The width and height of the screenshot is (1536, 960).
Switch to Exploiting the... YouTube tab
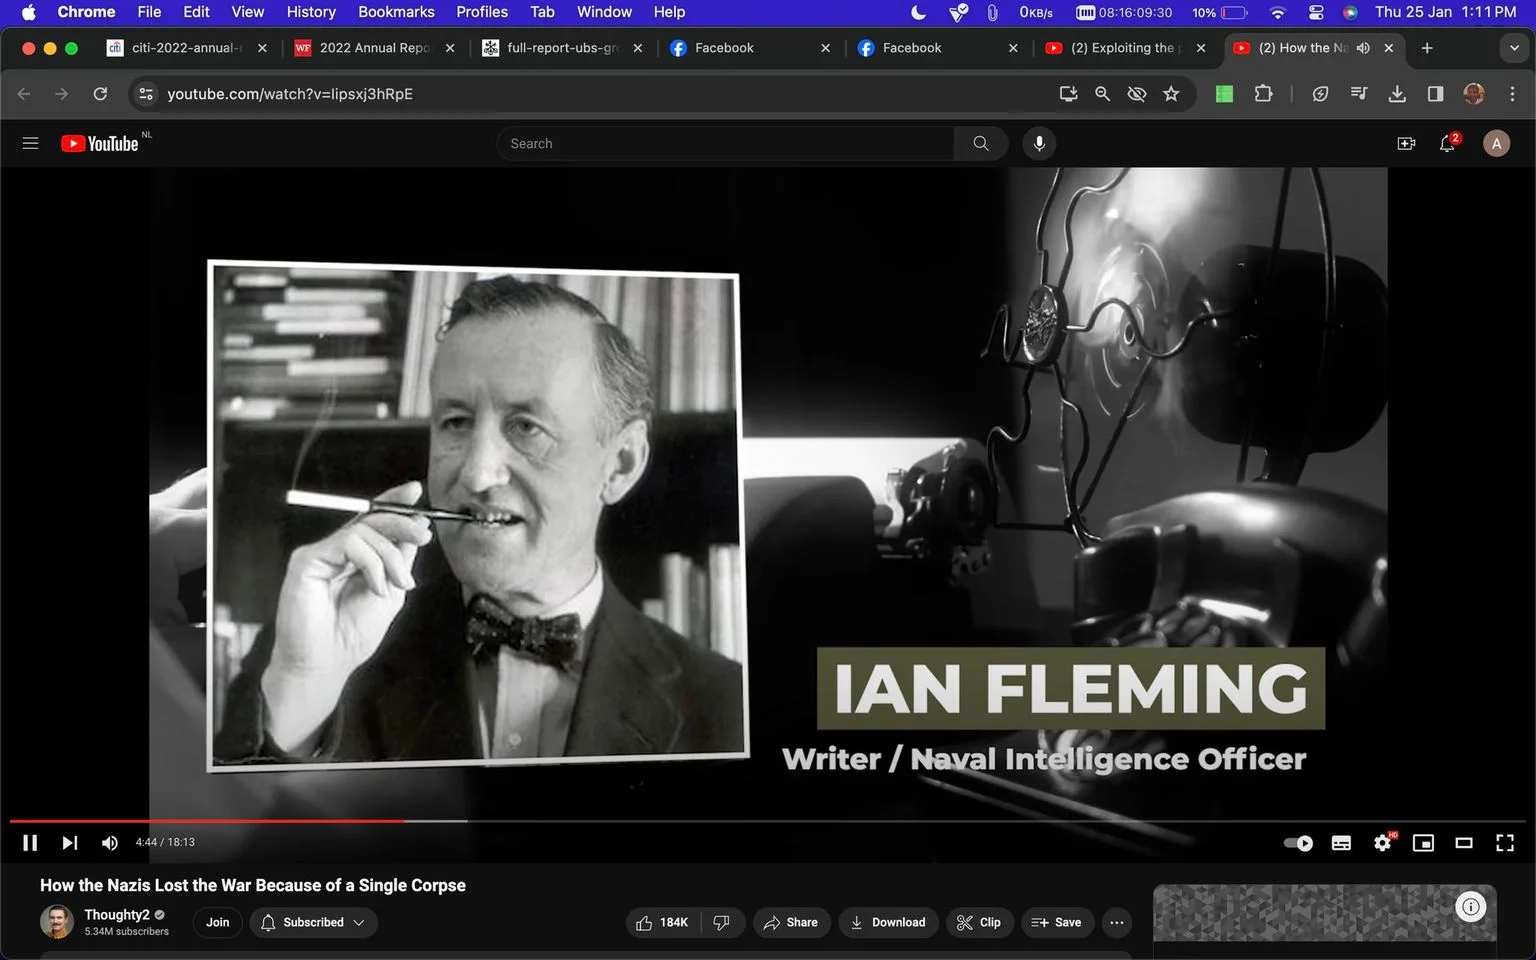1125,47
